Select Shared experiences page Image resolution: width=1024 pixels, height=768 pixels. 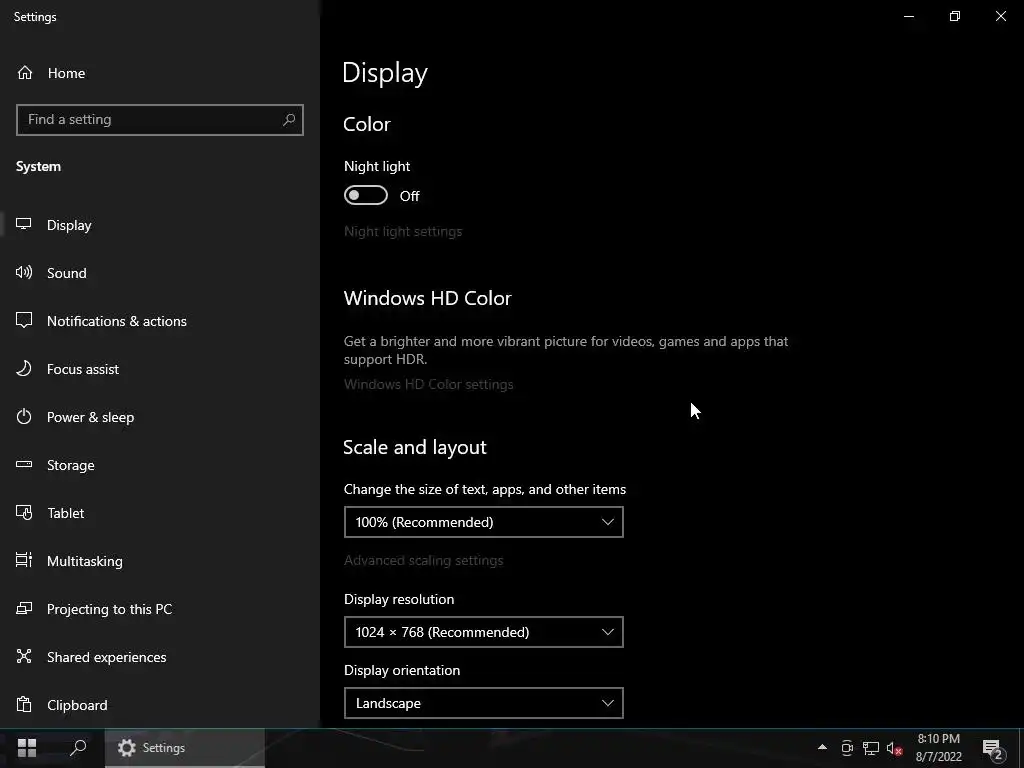tap(106, 657)
